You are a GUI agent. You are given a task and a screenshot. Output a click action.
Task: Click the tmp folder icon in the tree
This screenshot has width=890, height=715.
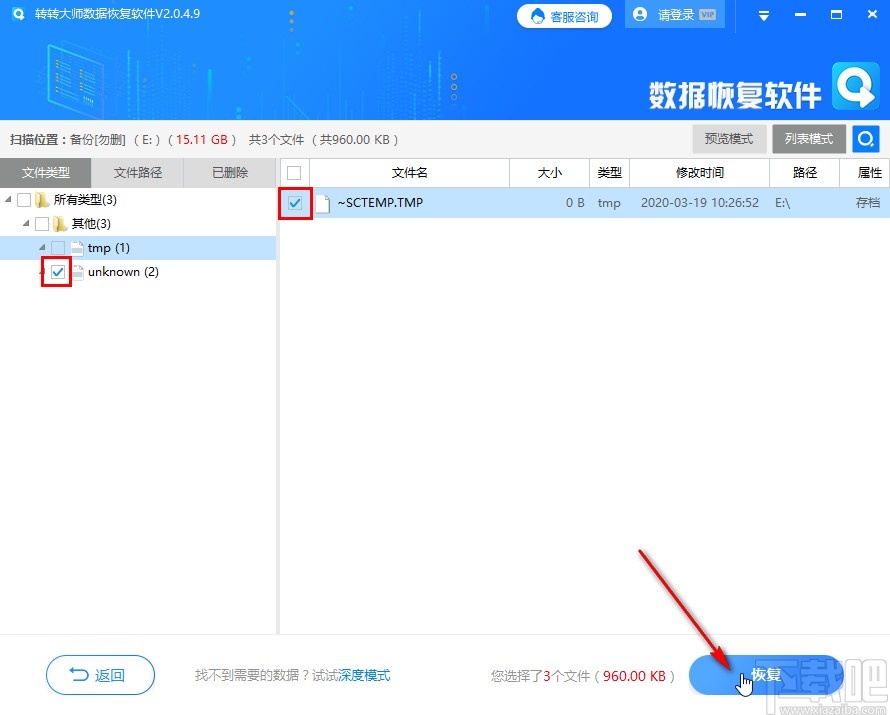tap(79, 247)
